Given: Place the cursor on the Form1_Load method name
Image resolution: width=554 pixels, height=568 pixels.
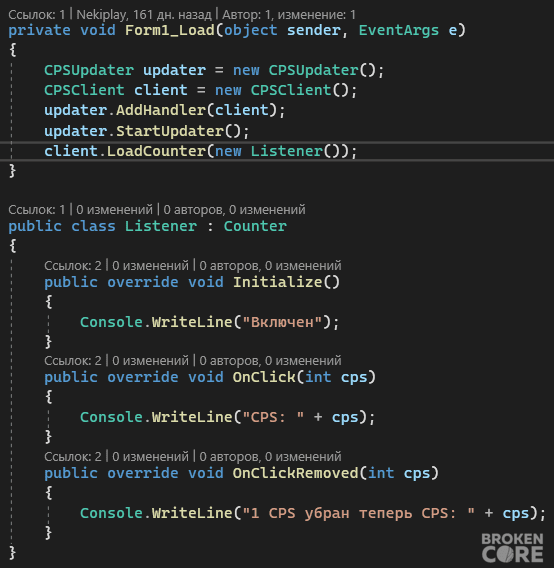Looking at the screenshot, I should point(170,30).
